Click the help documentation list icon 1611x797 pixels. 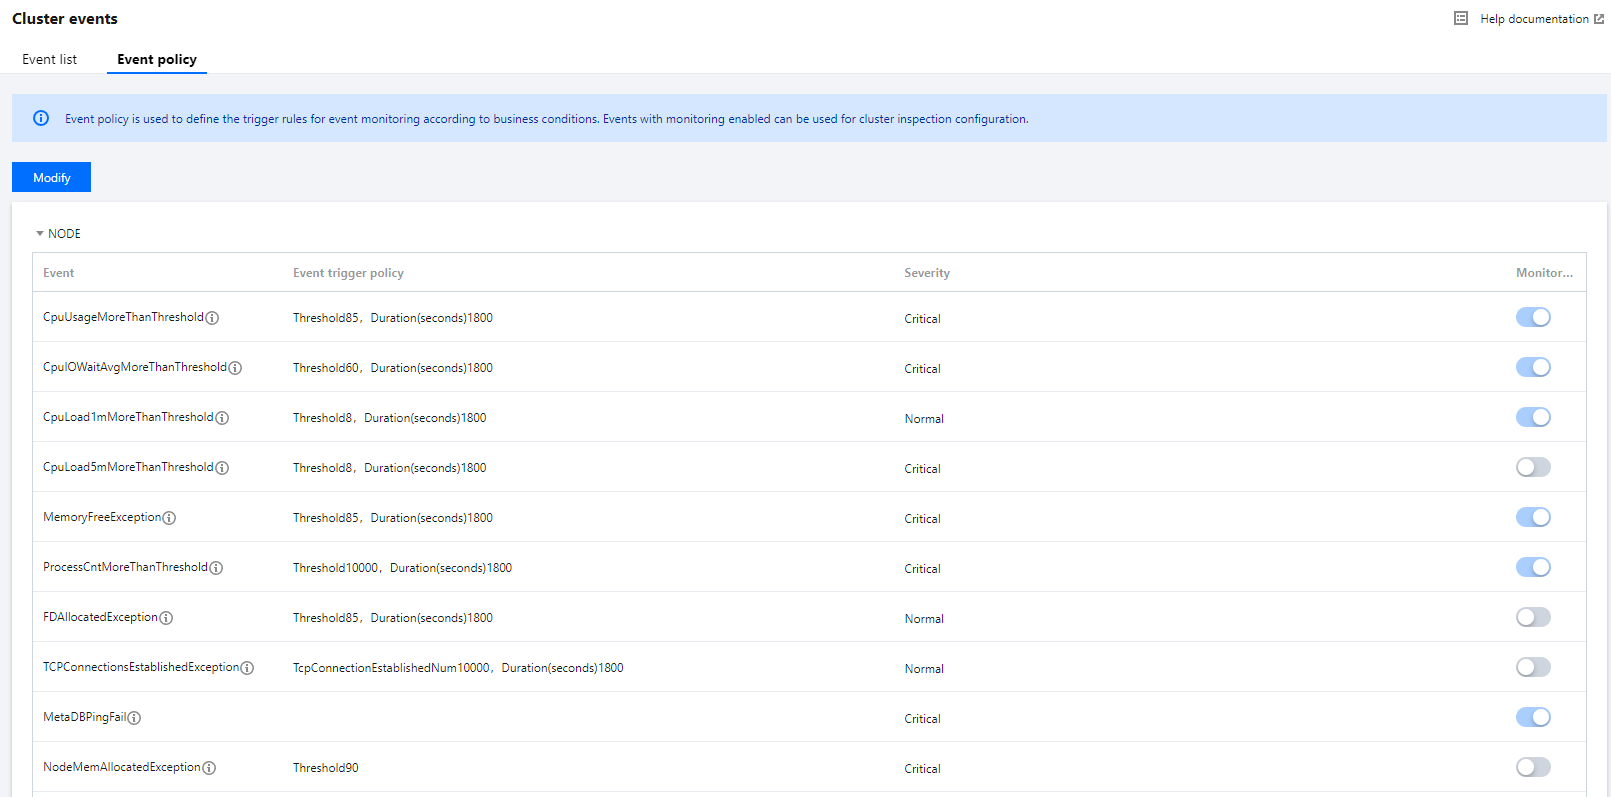point(1461,19)
